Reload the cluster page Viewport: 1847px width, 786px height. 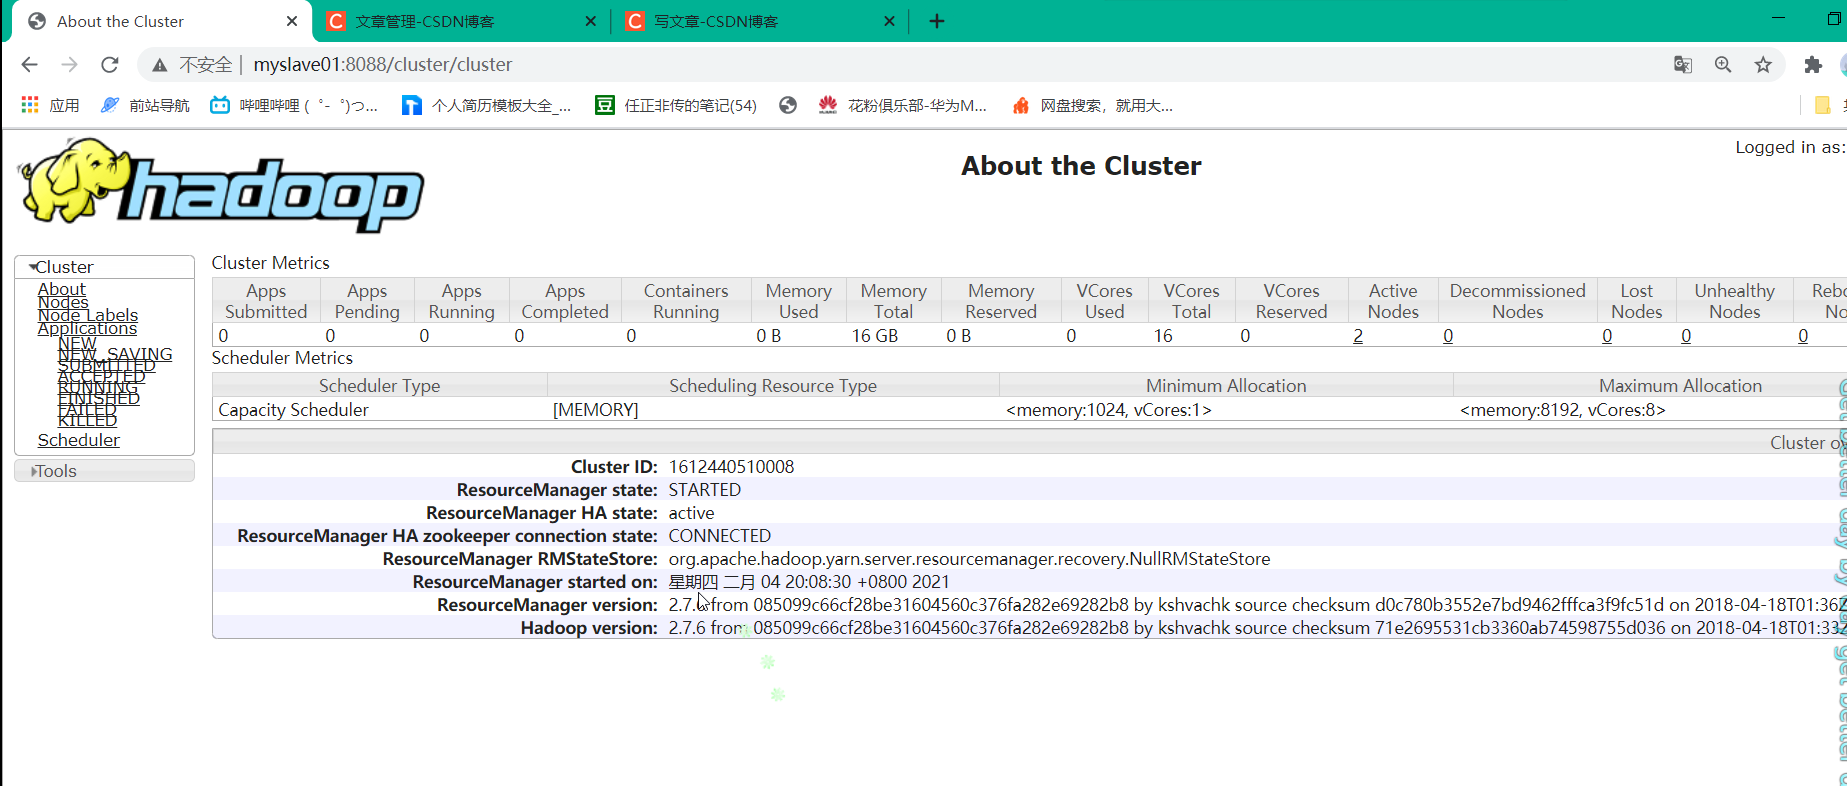pos(110,65)
